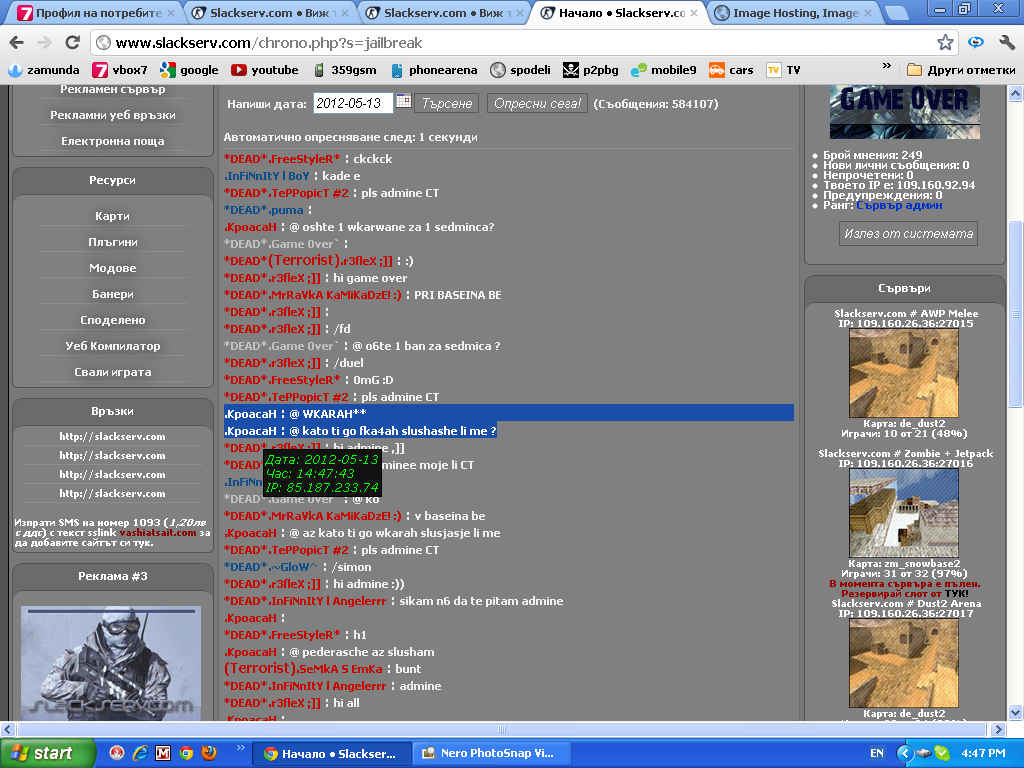This screenshot has width=1024, height=768.
Task: Open the Сървър админ rank link
Action: pyautogui.click(x=899, y=205)
